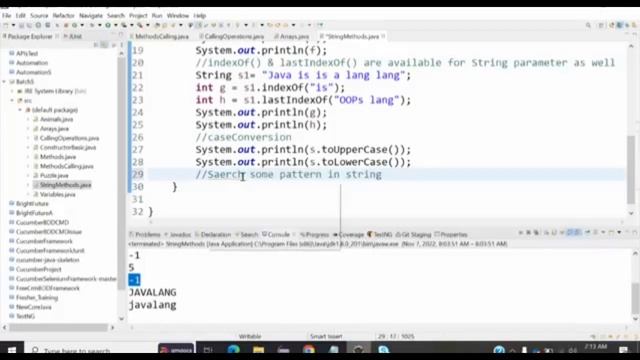This screenshot has height=360, width=640.
Task: Click the console vertical scrollbar
Action: [x=635, y=297]
